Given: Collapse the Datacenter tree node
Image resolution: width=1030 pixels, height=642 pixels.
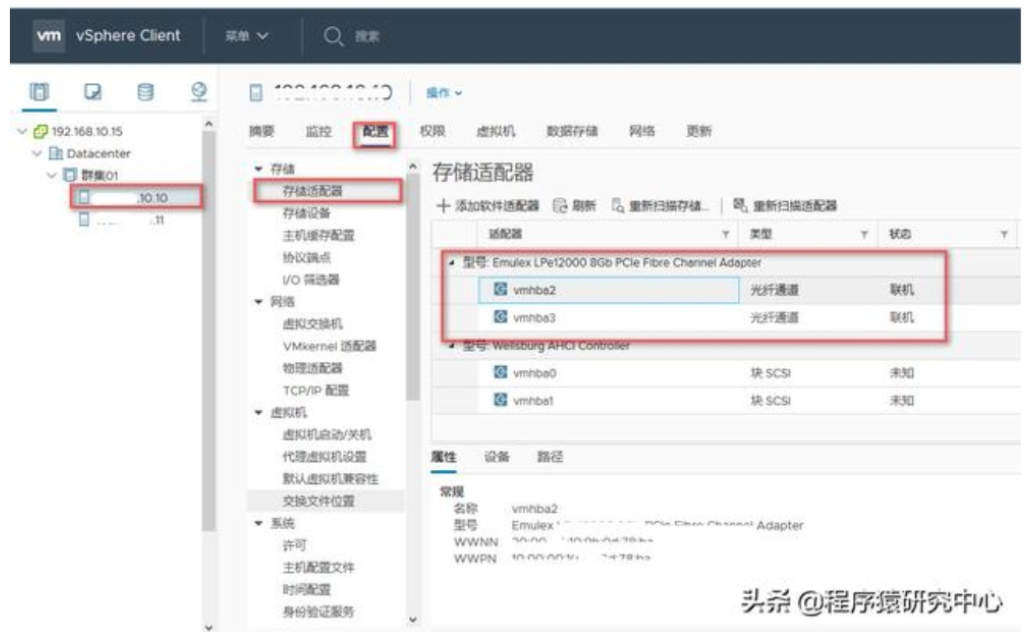Looking at the screenshot, I should point(37,153).
